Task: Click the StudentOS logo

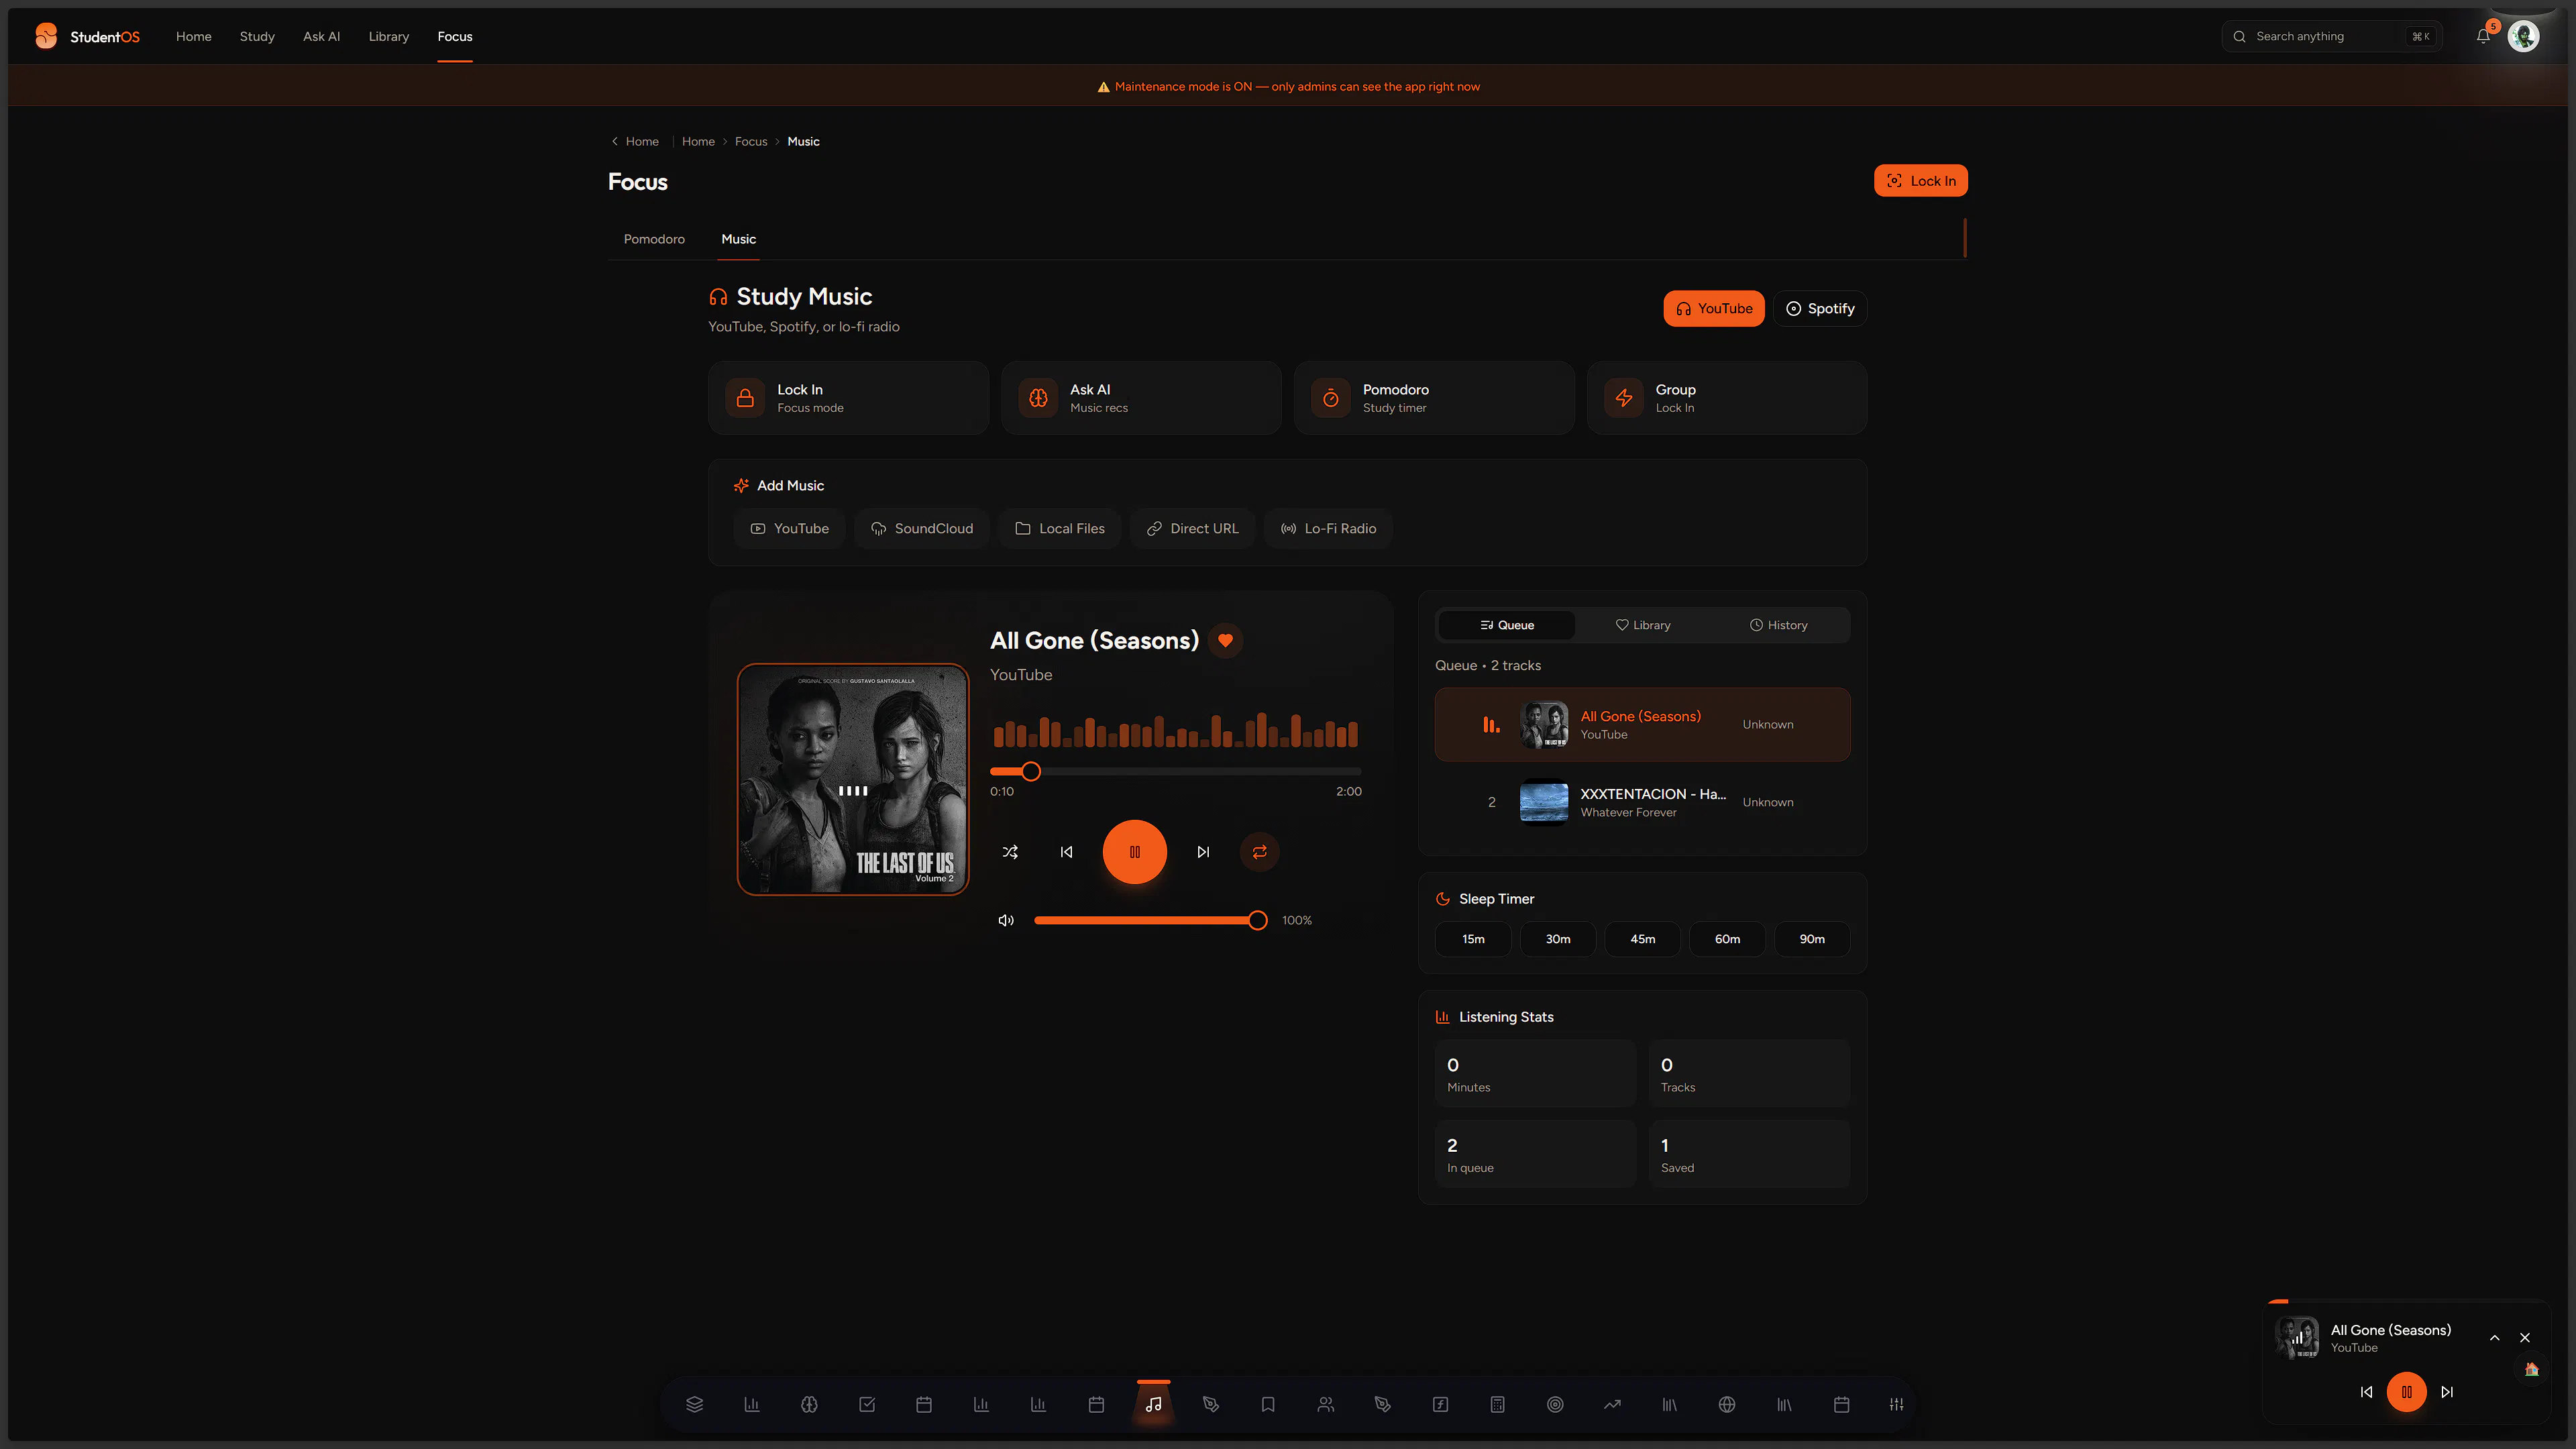Action: click(87, 36)
